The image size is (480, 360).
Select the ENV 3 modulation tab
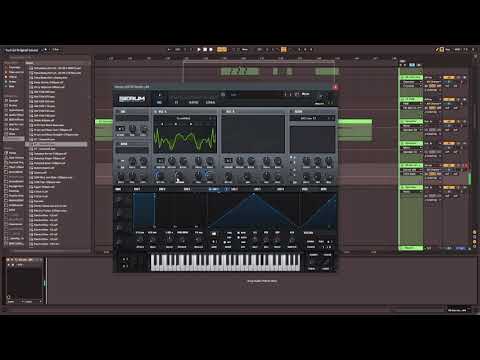187,189
